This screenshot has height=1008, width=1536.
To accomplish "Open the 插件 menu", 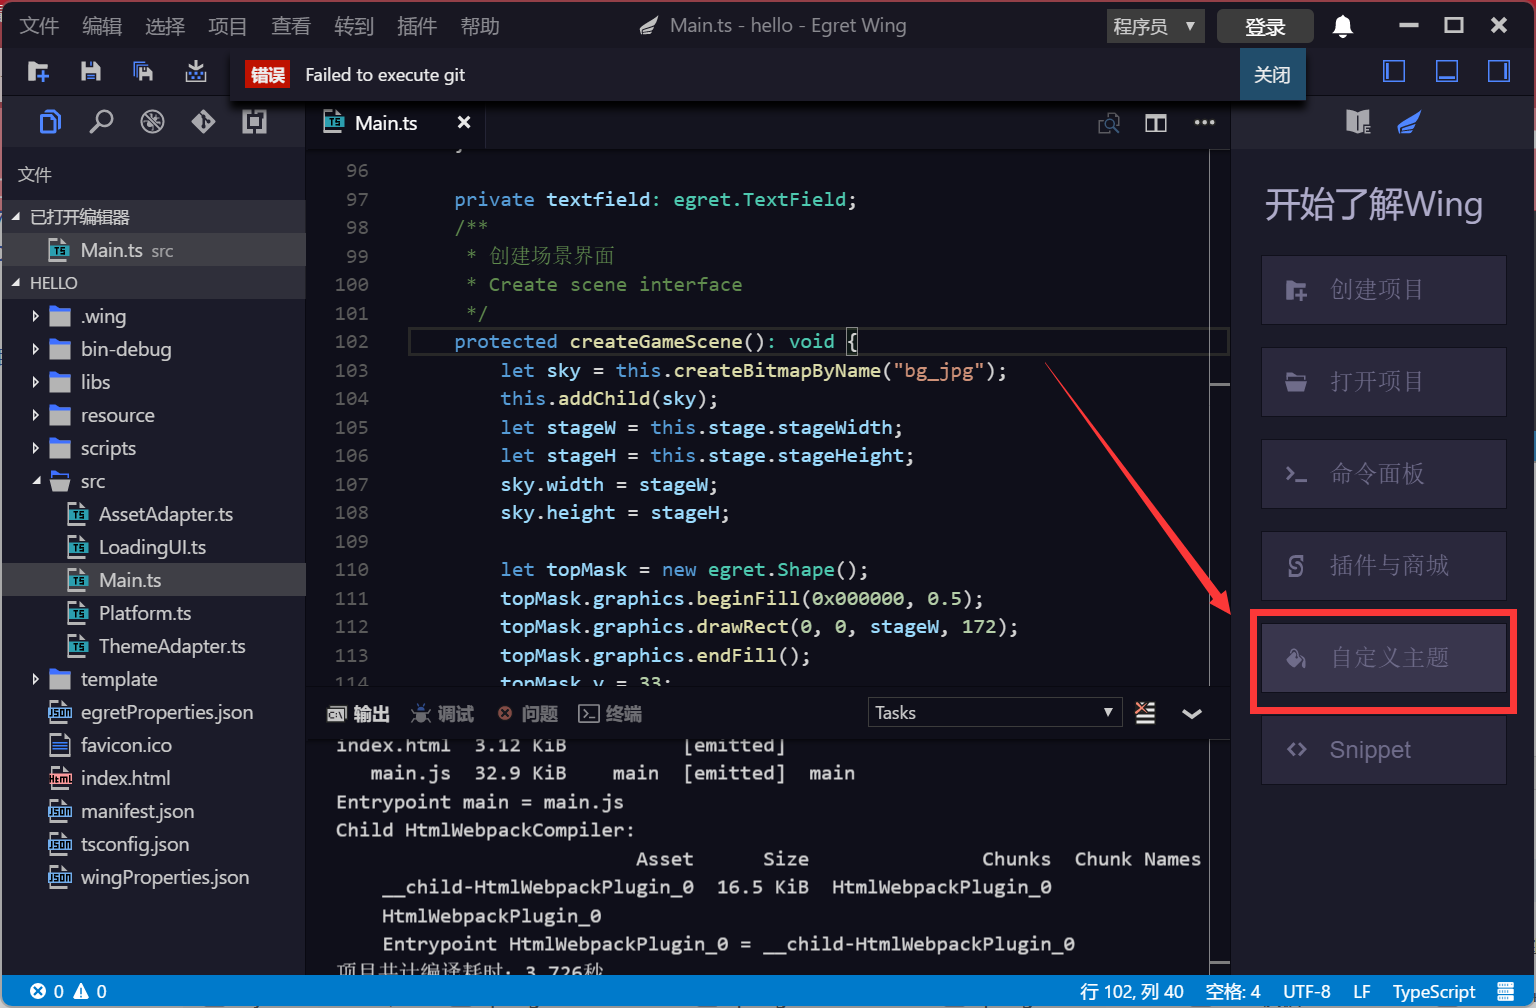I will pos(417,26).
